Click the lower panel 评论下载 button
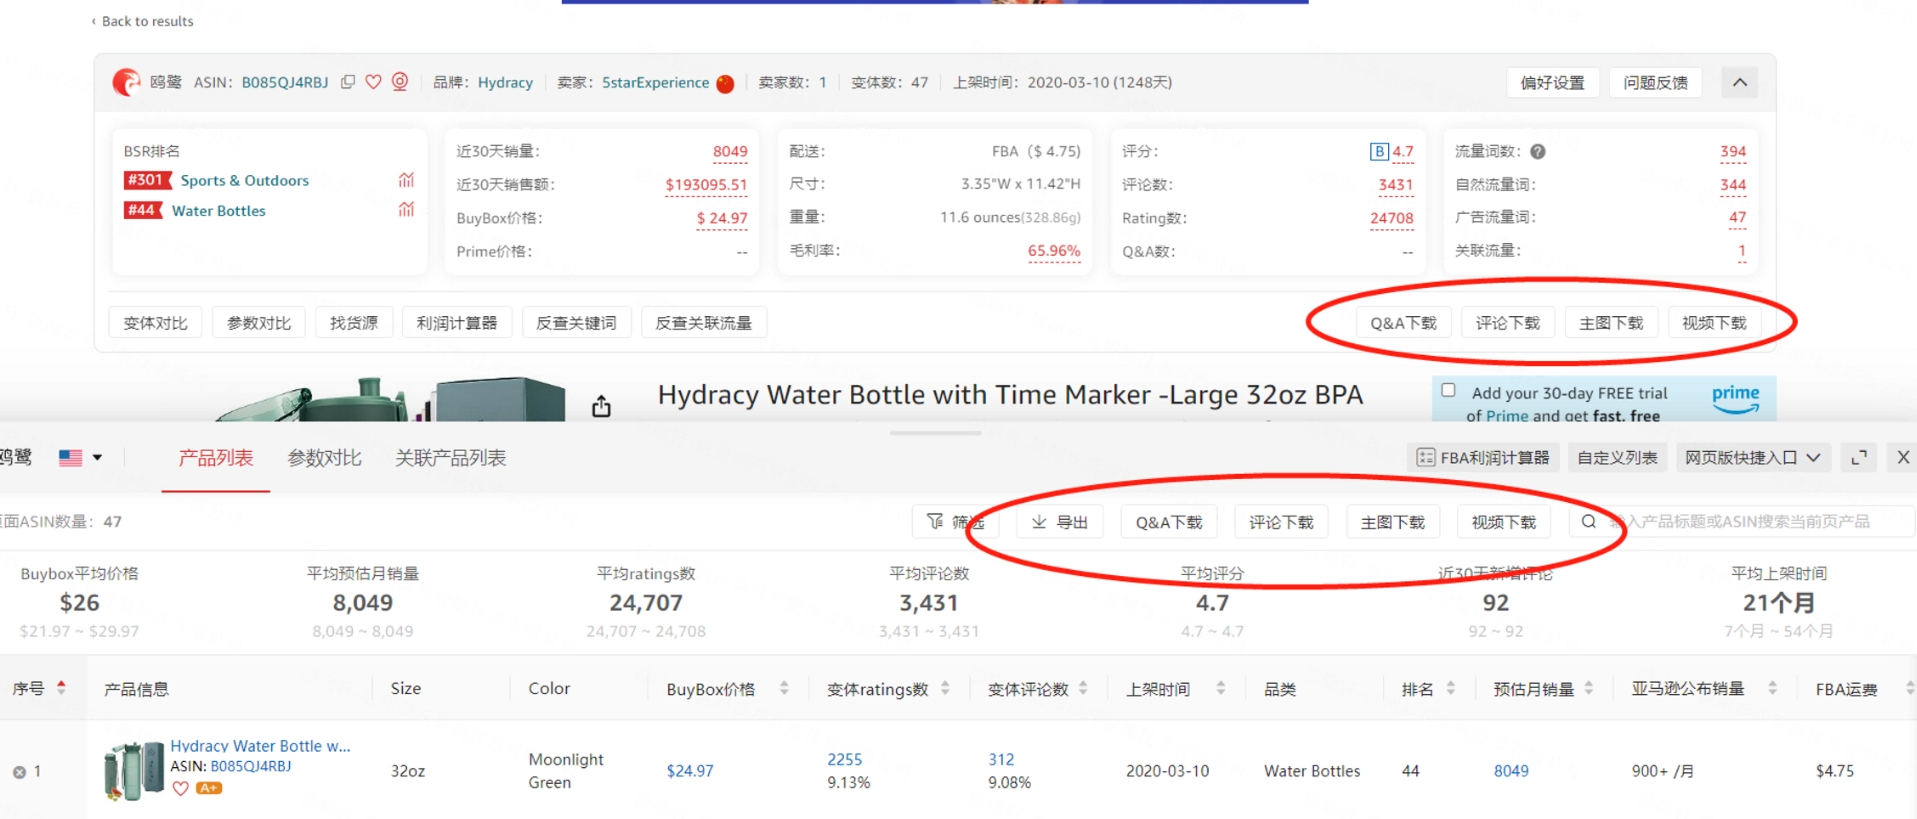 click(x=1281, y=522)
